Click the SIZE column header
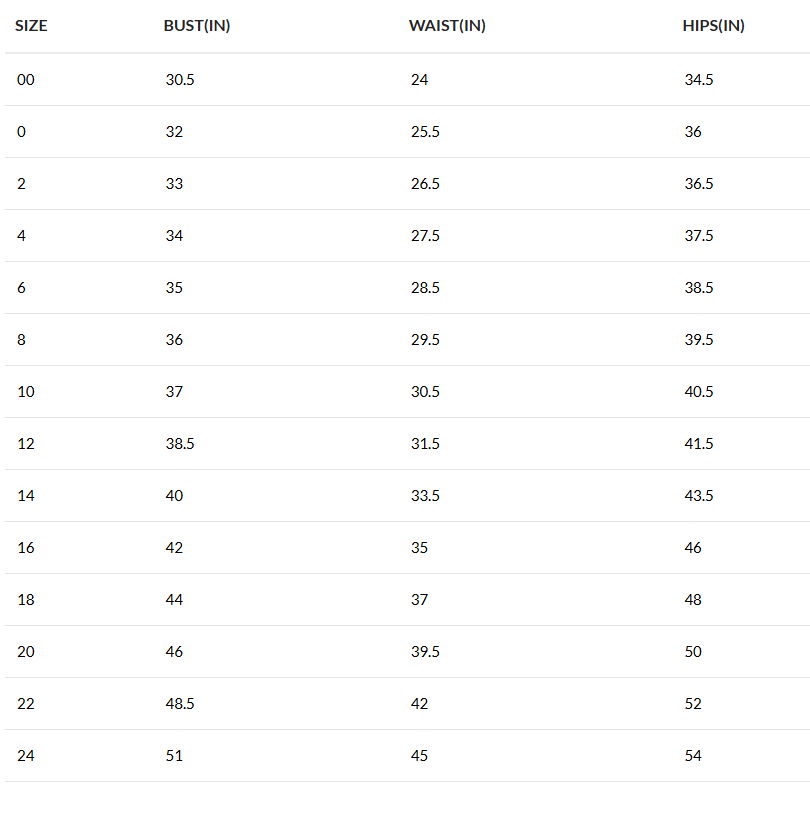Viewport: 810px width, 813px height. point(31,26)
